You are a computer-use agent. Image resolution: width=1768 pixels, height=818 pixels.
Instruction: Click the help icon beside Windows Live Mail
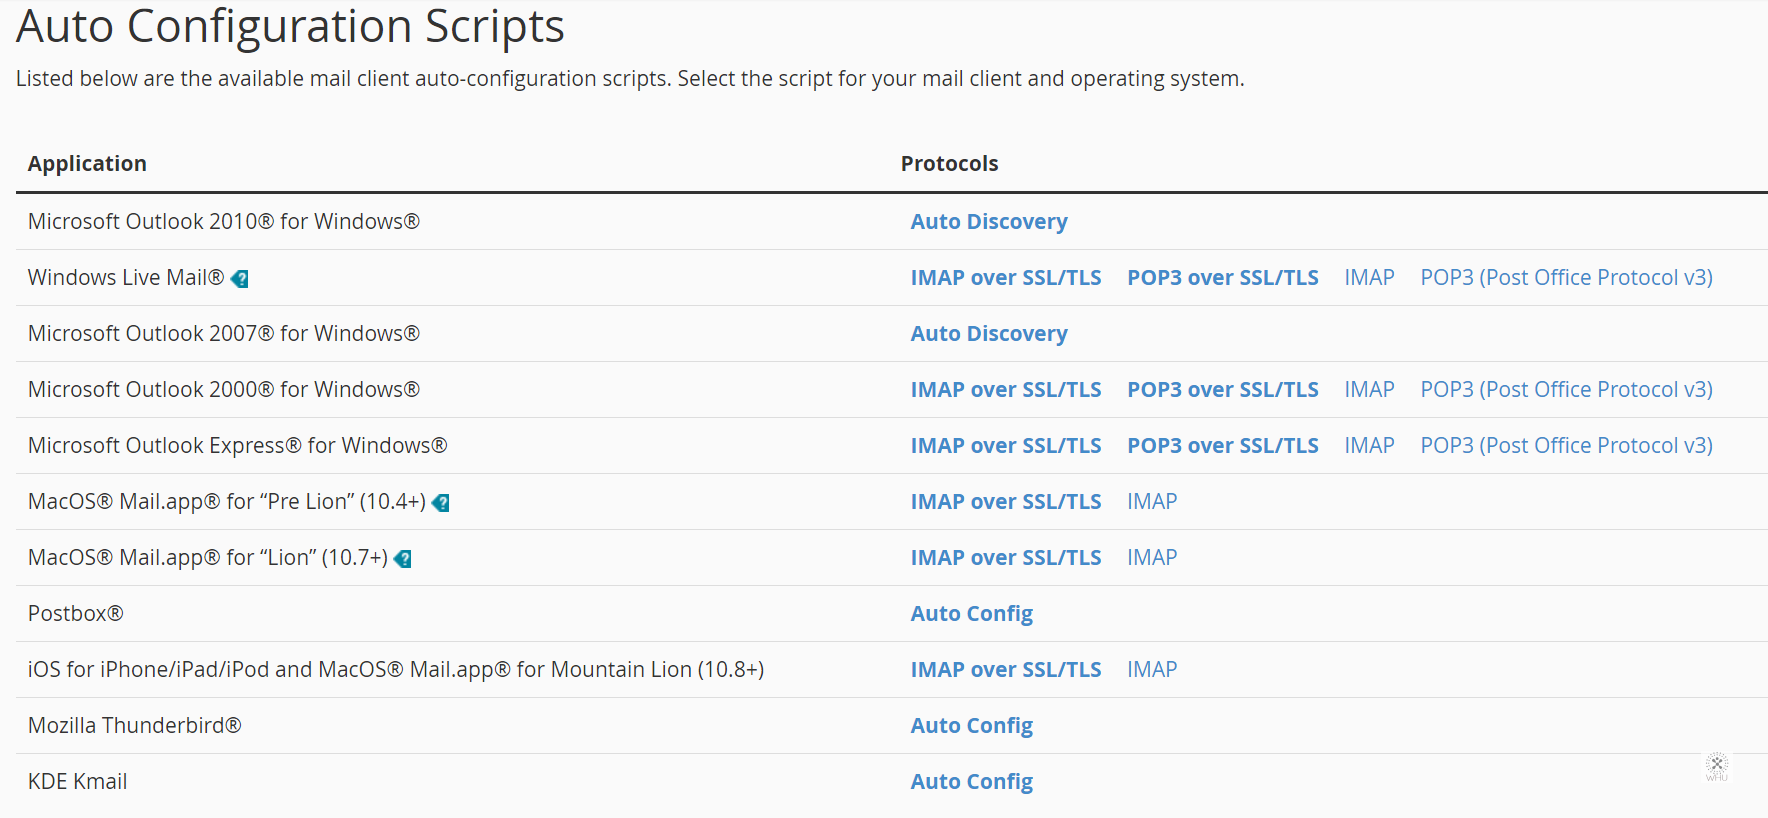(240, 279)
